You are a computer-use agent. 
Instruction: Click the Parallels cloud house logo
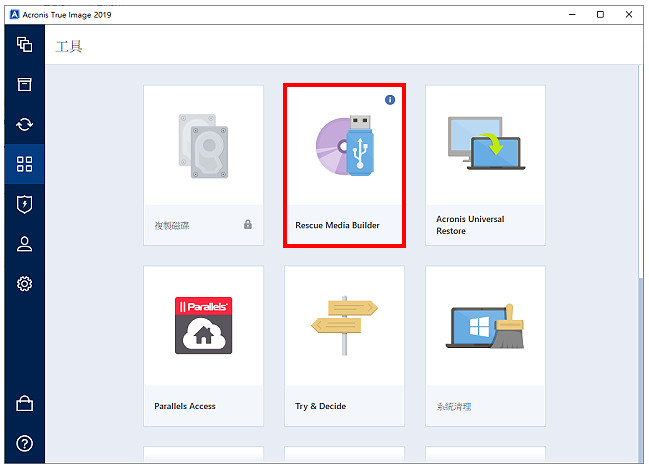(x=203, y=325)
